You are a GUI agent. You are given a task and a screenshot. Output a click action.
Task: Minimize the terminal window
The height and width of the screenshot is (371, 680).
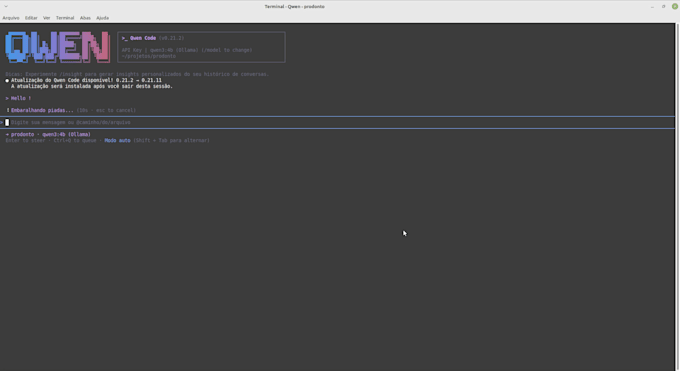(x=652, y=7)
